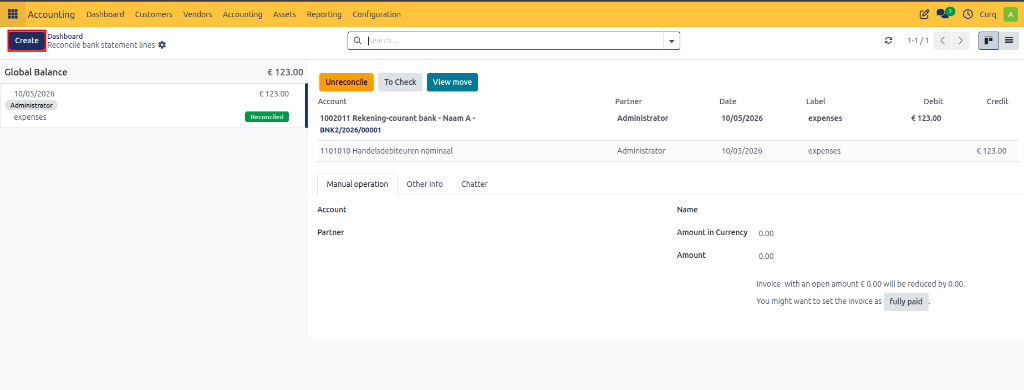Click the refresh icon near pager
The width and height of the screenshot is (1024, 390).
888,41
